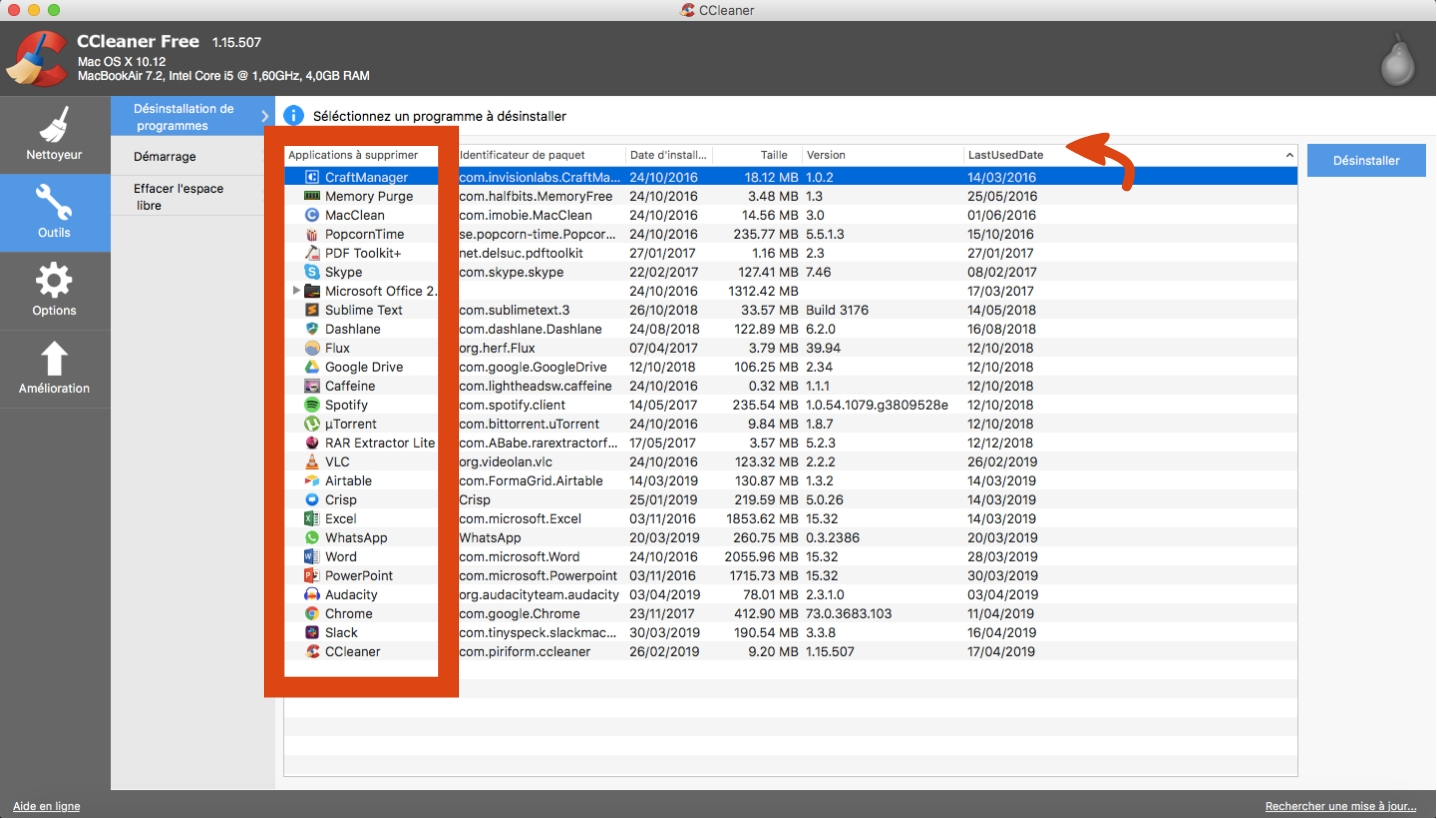This screenshot has height=819, width=1437.
Task: Click last used date 17/04/2019
Action: coord(1001,652)
